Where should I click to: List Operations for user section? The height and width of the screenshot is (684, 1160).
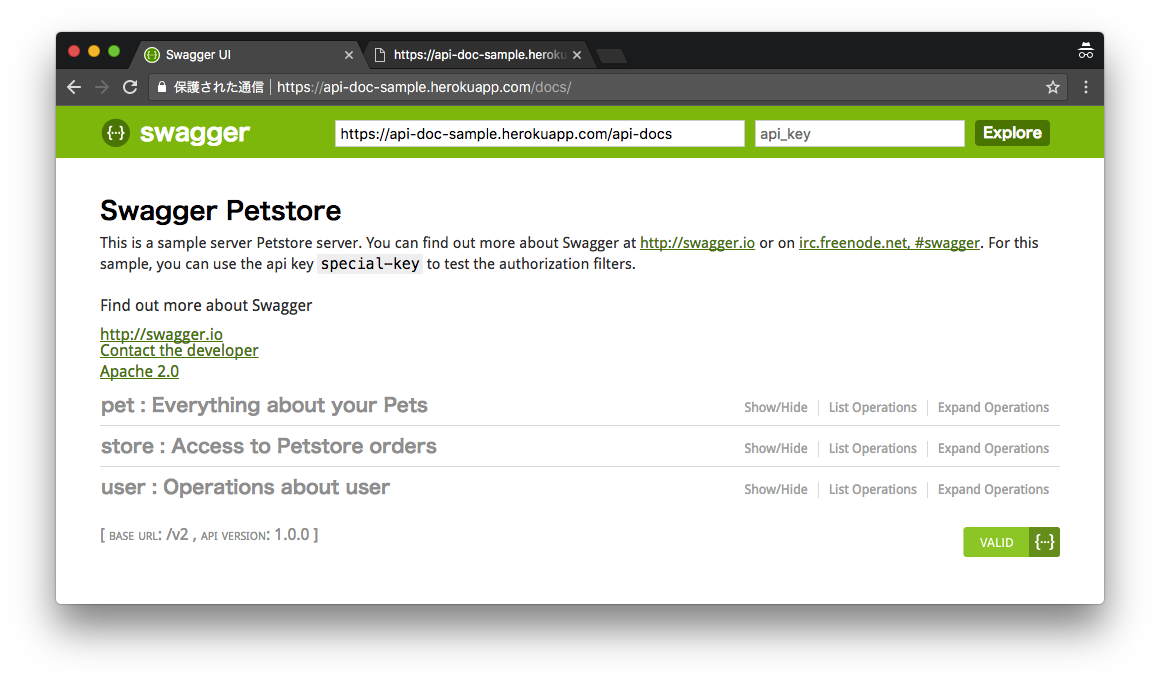872,489
